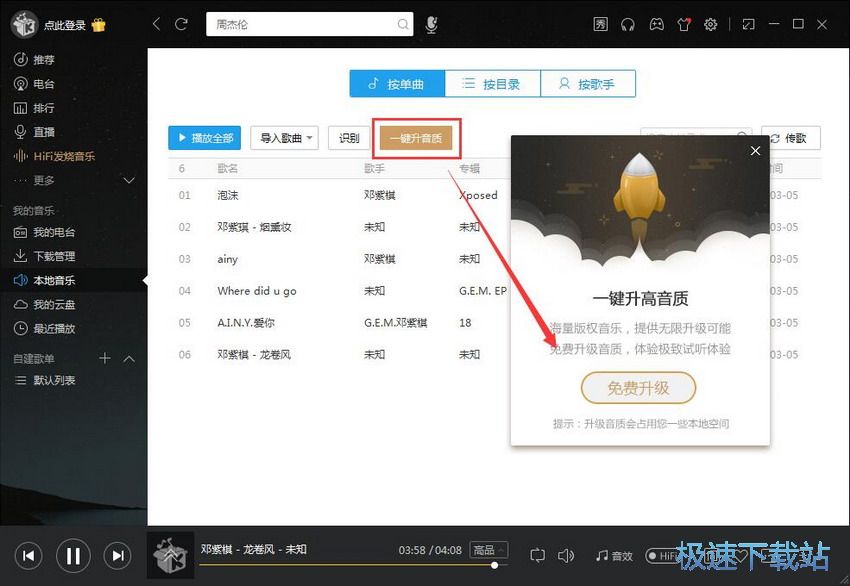Open the game controller icon
The image size is (850, 586).
click(656, 24)
